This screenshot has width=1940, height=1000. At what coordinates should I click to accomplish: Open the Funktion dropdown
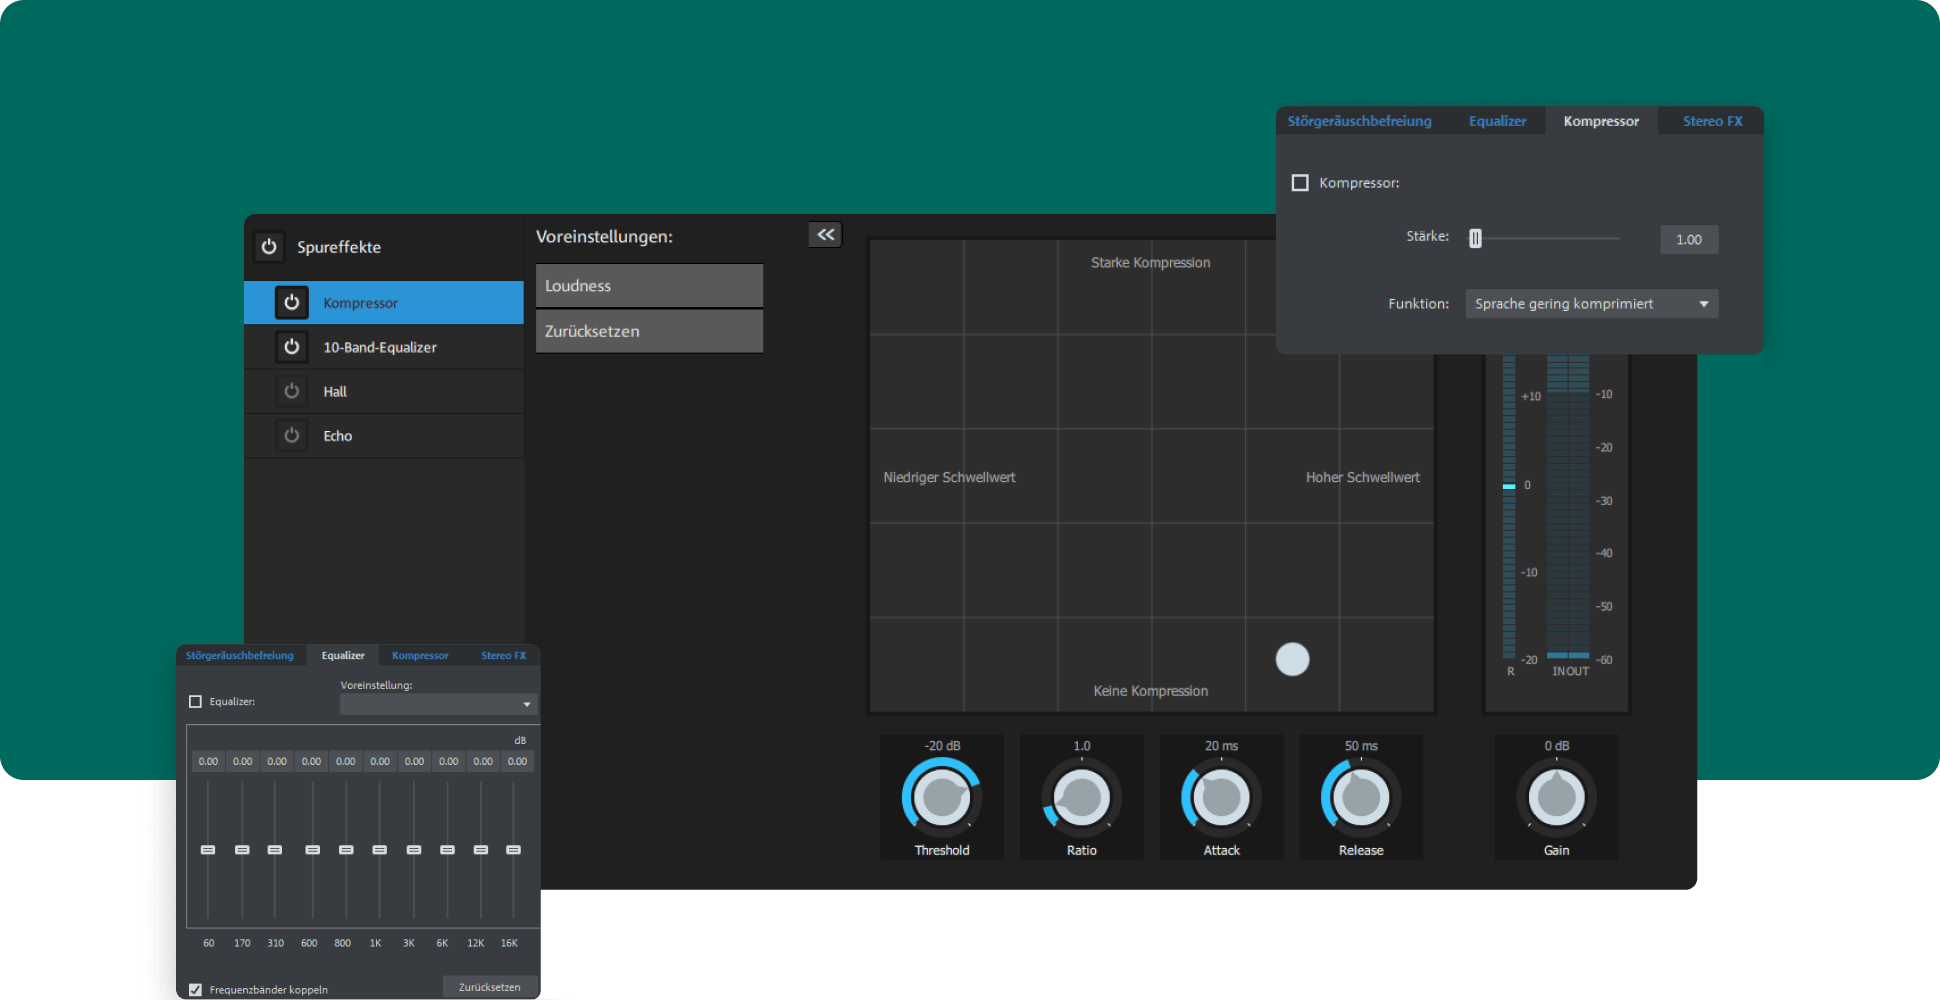1591,304
